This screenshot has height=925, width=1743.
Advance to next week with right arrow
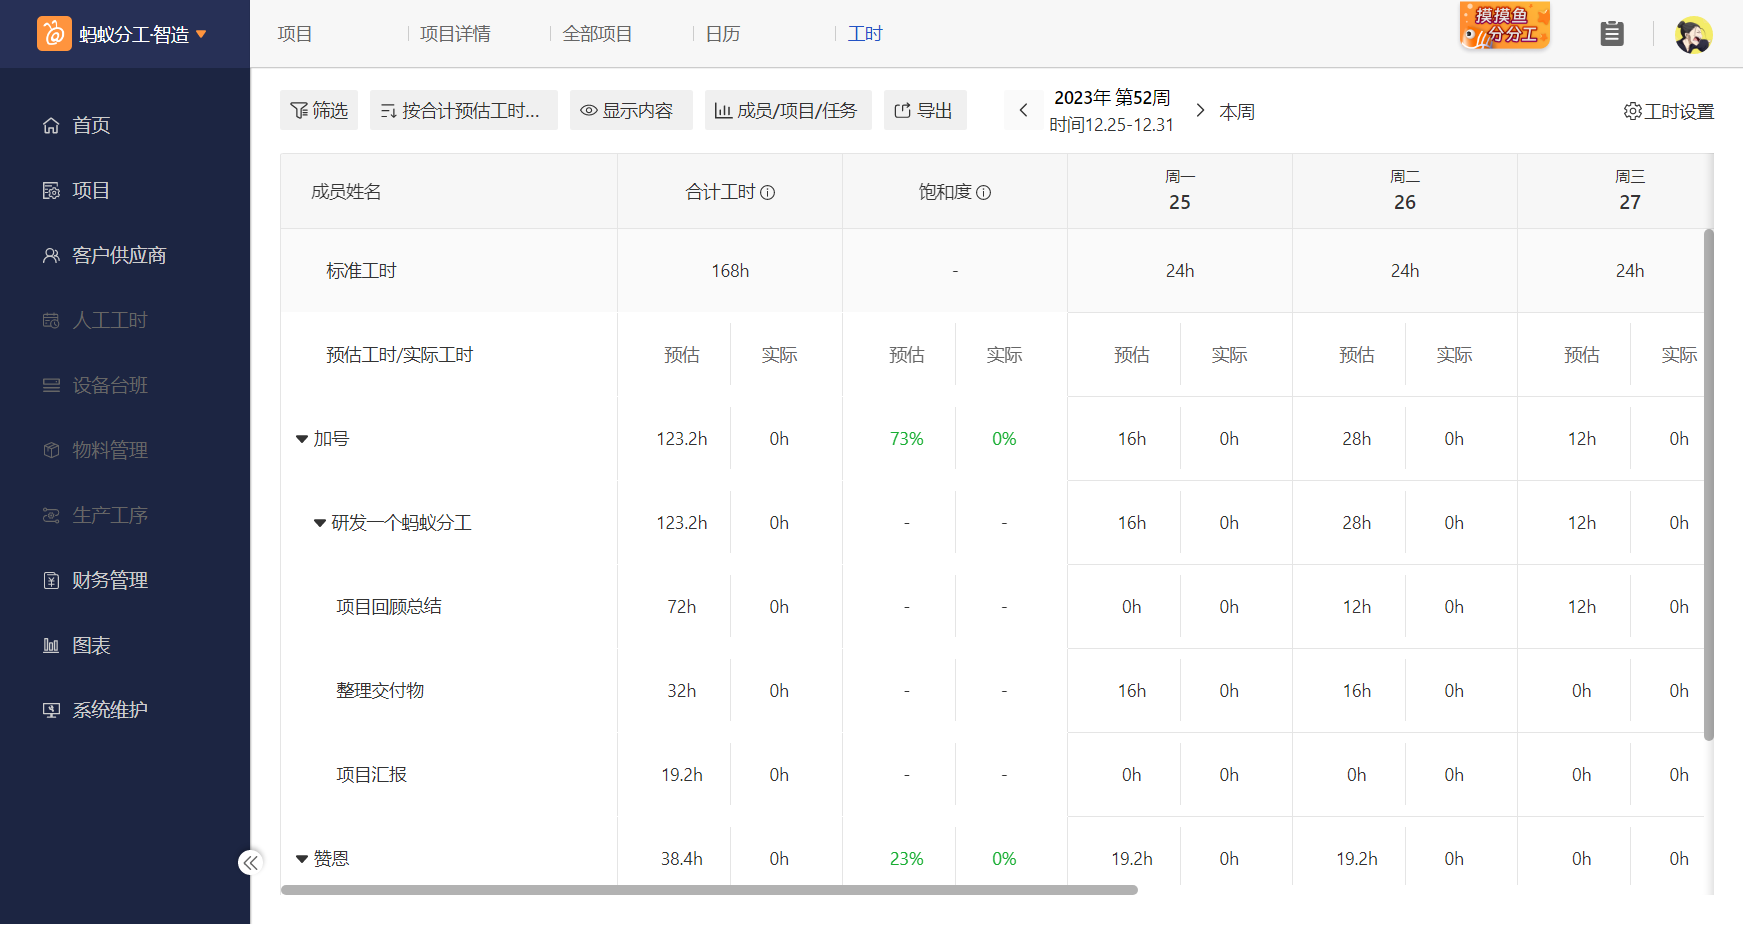pyautogui.click(x=1200, y=110)
